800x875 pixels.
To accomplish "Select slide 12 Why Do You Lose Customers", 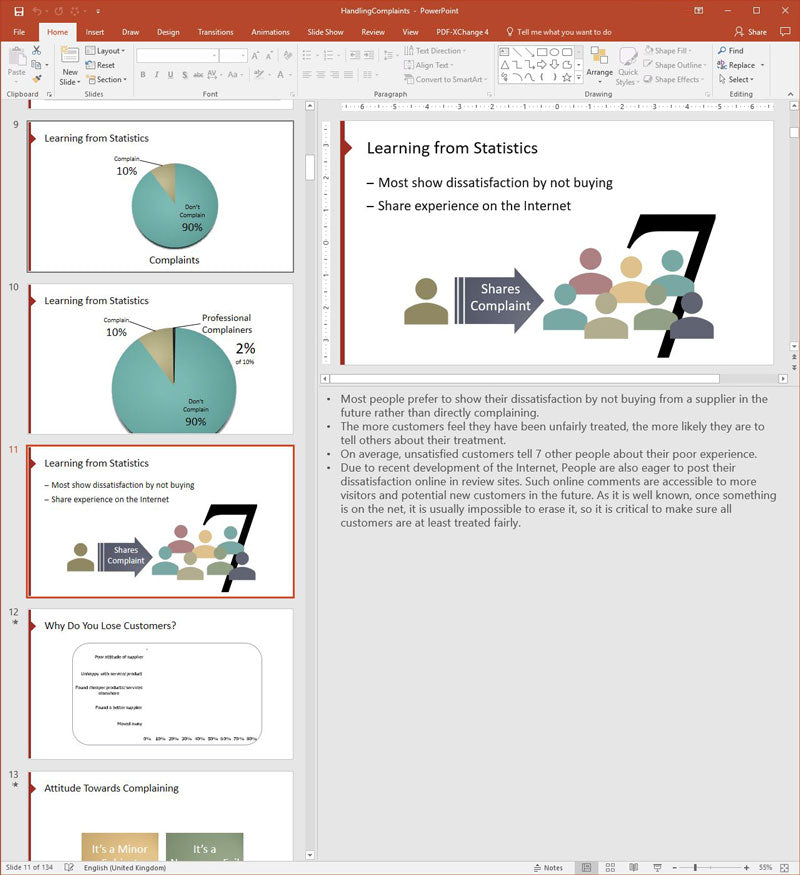I will 161,684.
